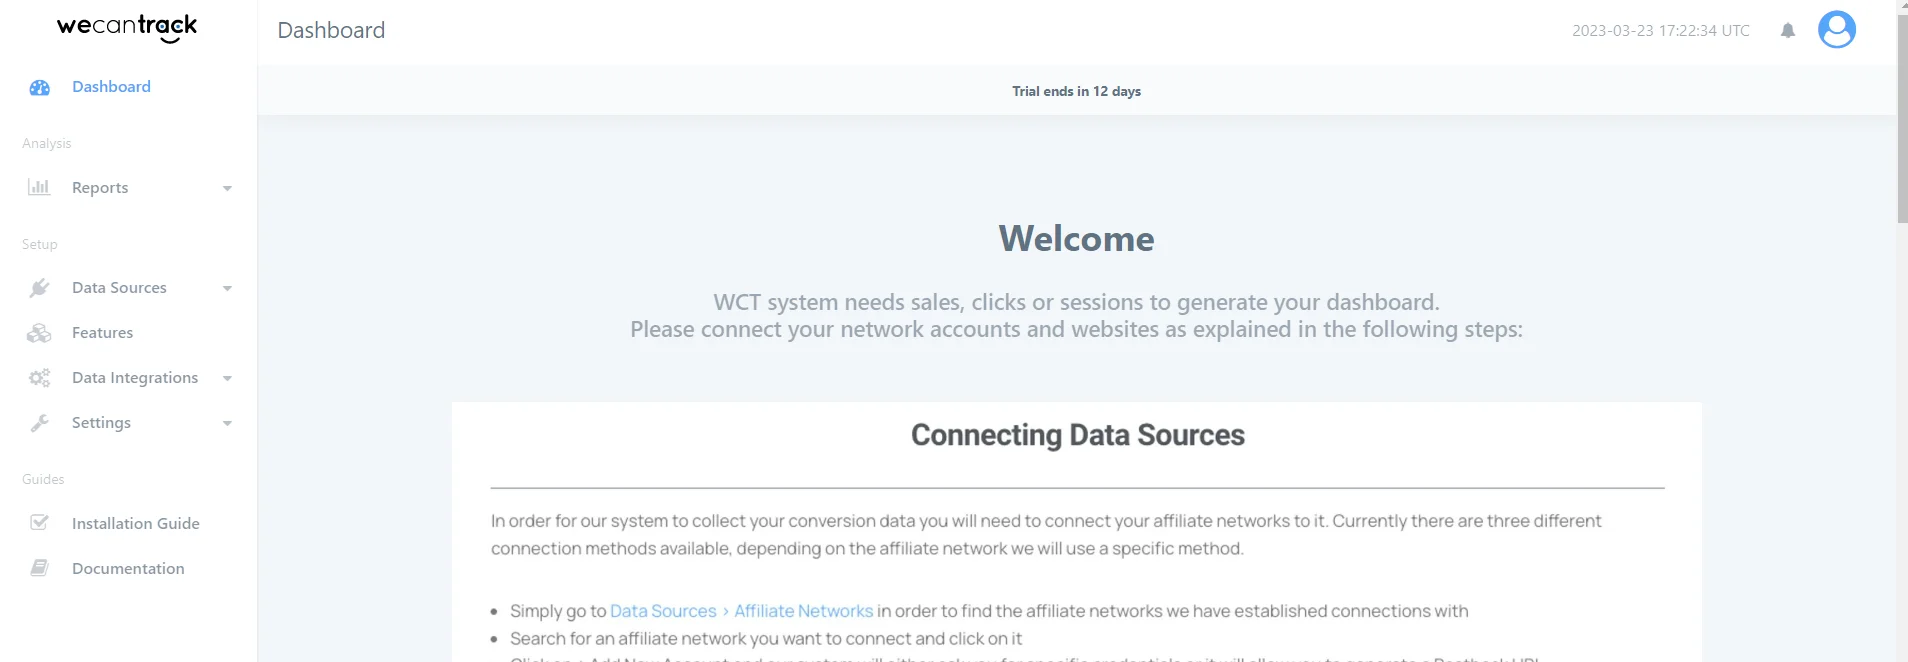The width and height of the screenshot is (1908, 662).
Task: Follow the Data Sources link in instructions
Action: [663, 611]
